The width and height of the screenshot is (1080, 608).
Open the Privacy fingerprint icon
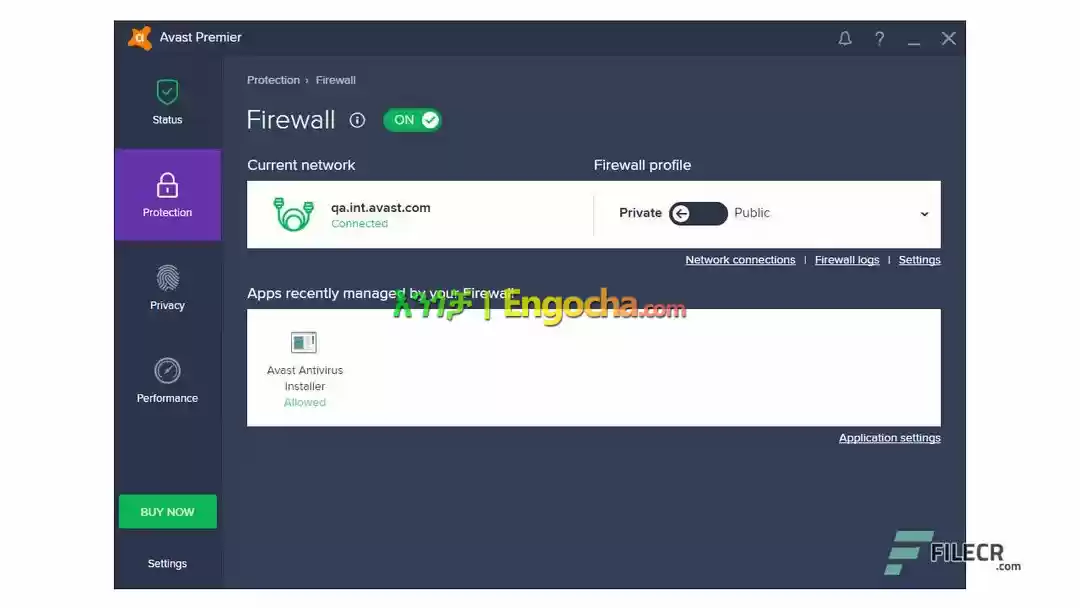click(167, 278)
